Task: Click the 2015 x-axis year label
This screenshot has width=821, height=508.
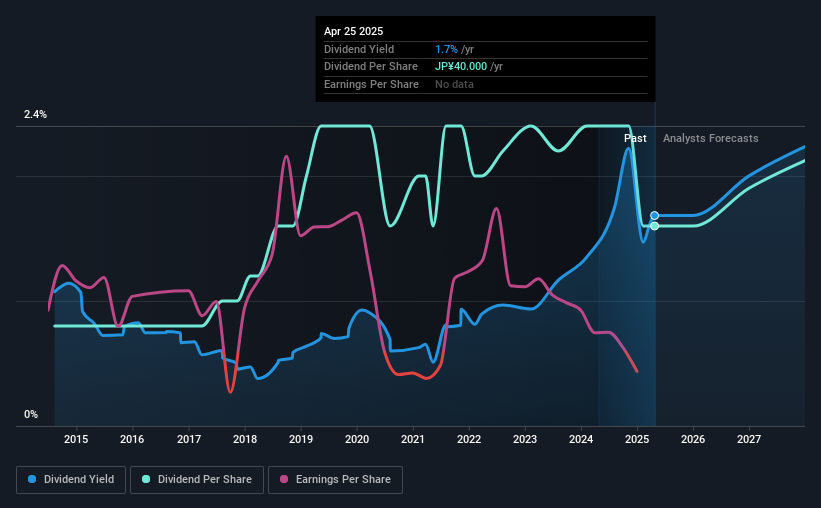Action: click(76, 439)
